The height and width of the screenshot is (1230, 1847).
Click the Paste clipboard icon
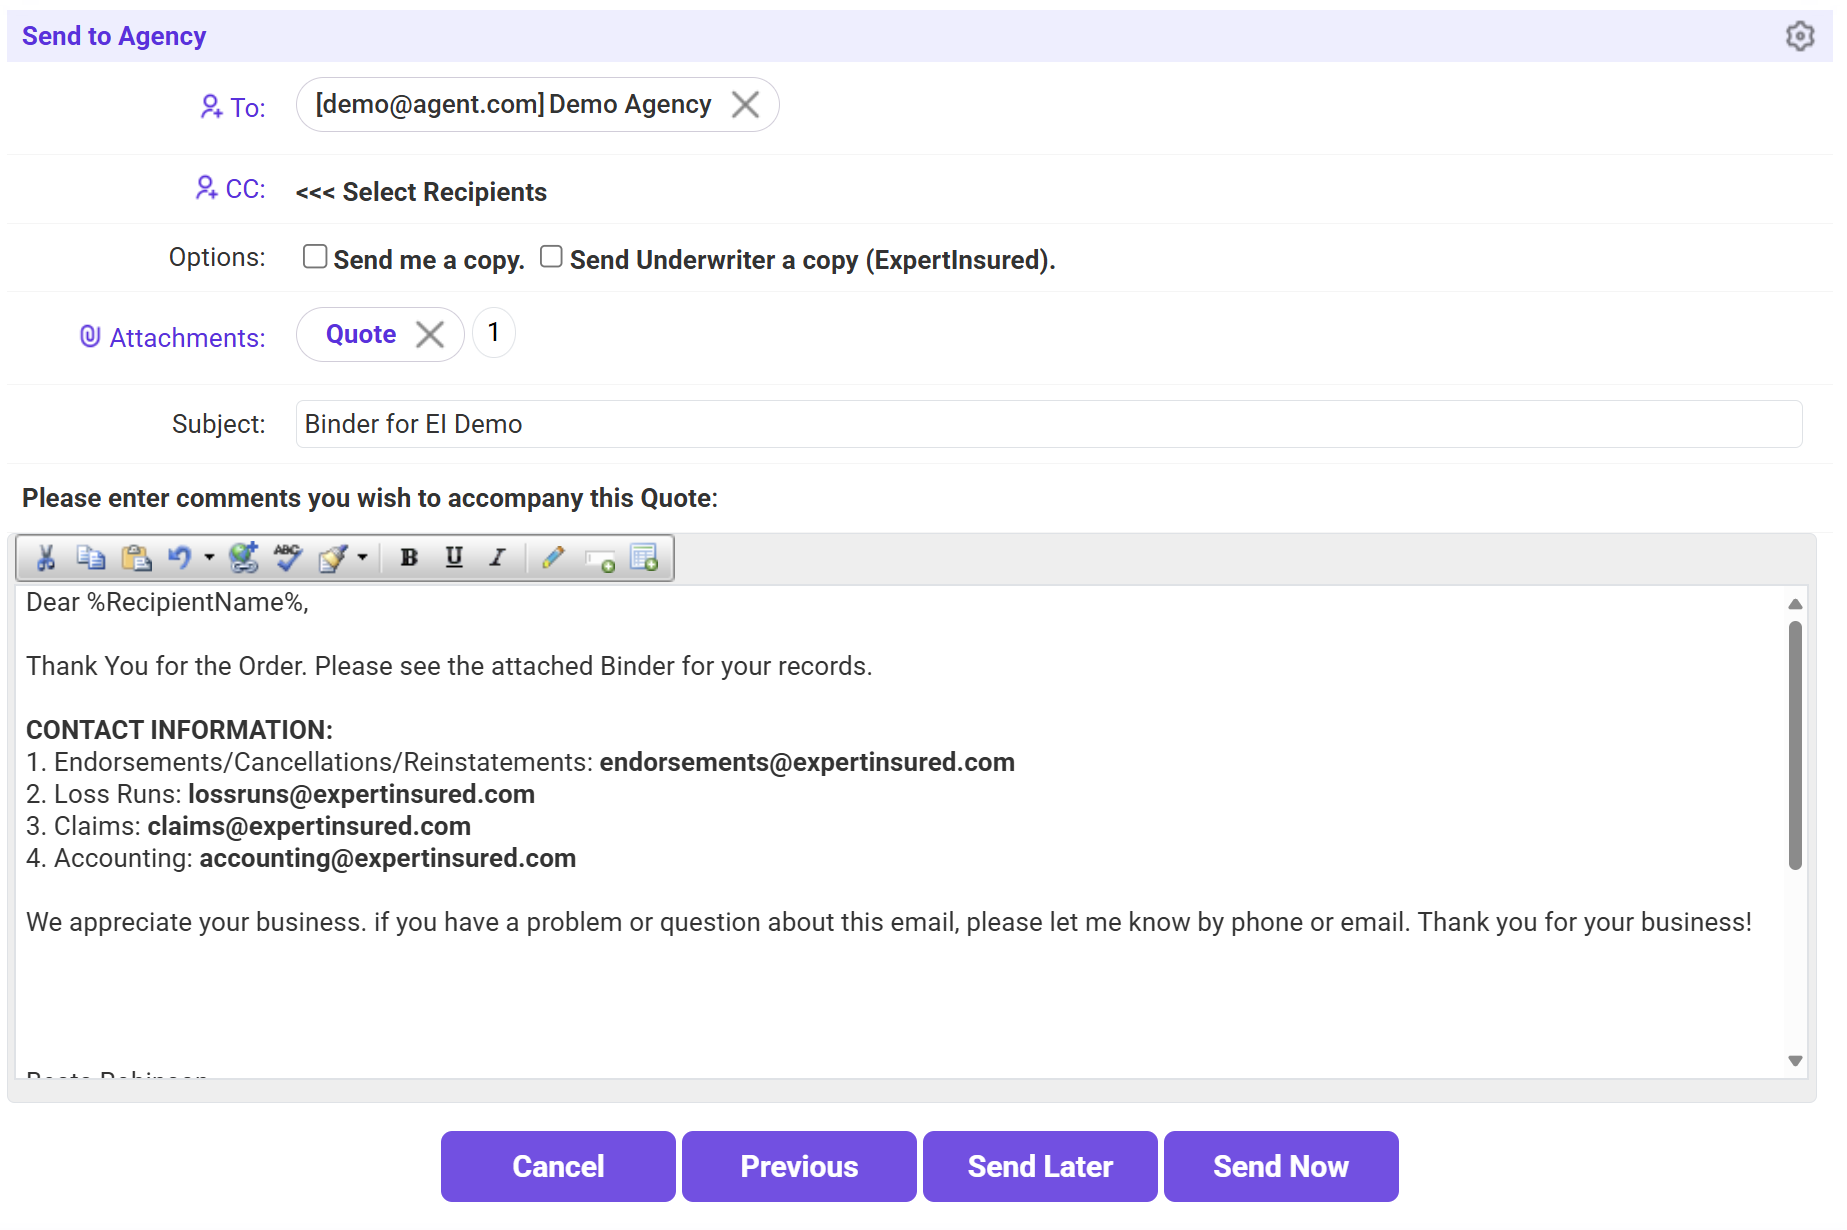point(136,558)
